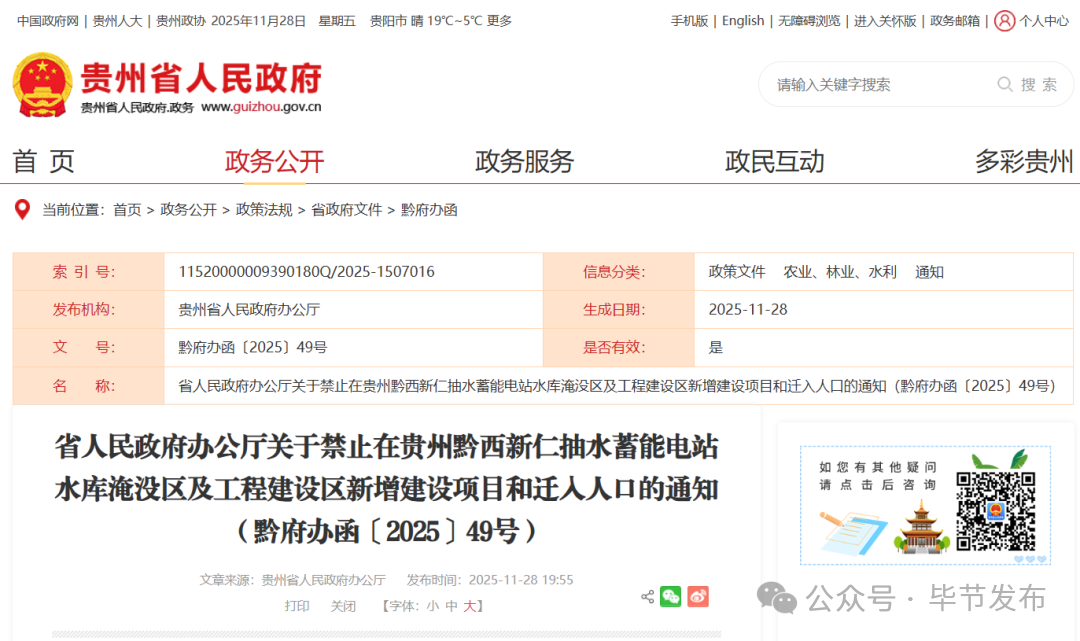Screen dimensions: 1080x641
Task: Click the red location pin icon
Action: click(x=22, y=210)
